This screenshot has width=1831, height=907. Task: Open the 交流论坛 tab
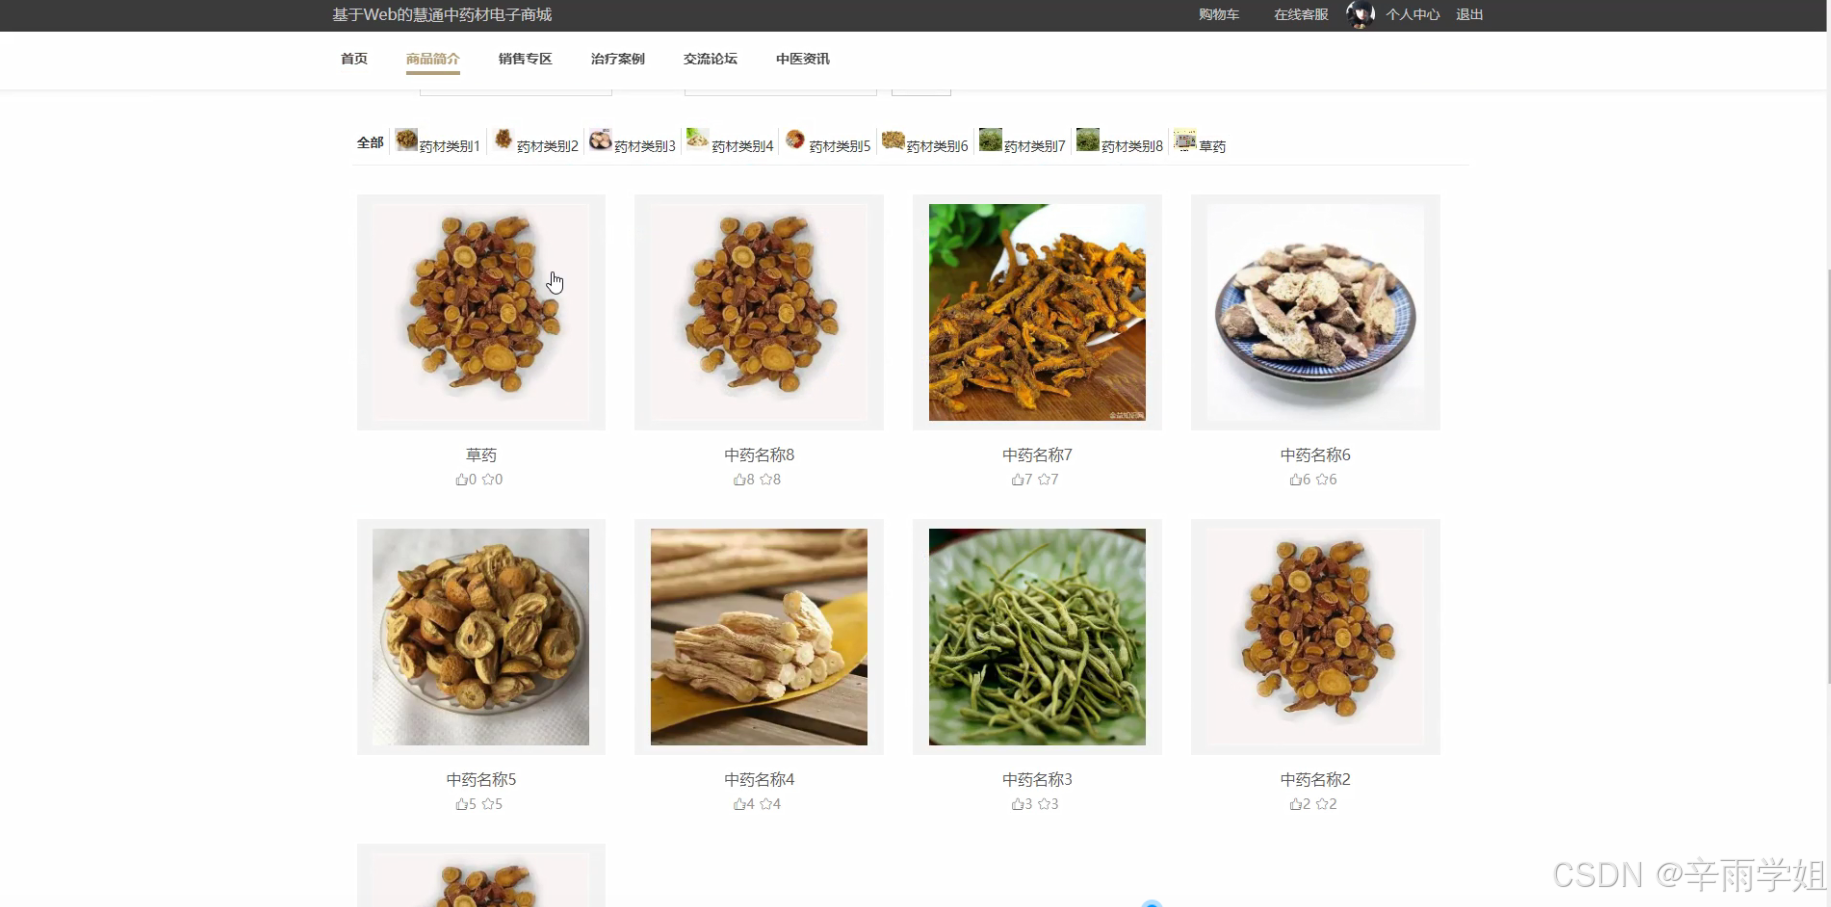pyautogui.click(x=710, y=59)
